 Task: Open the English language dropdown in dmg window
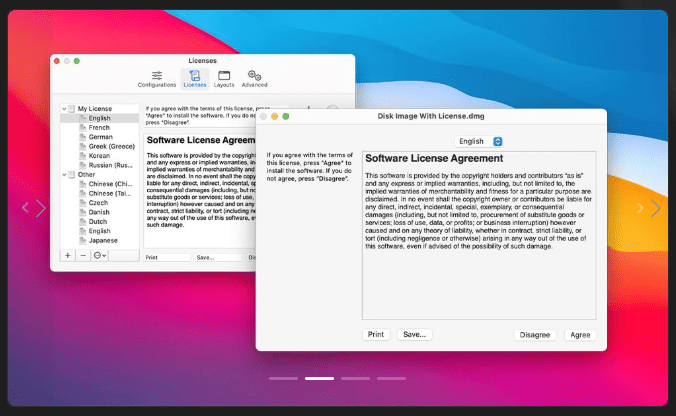(x=479, y=141)
